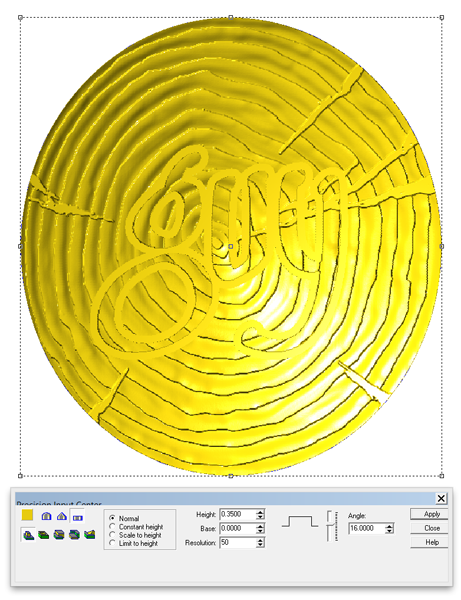The width and height of the screenshot is (461, 600).
Task: Choose the first relief combine mode icon
Action: [29, 534]
